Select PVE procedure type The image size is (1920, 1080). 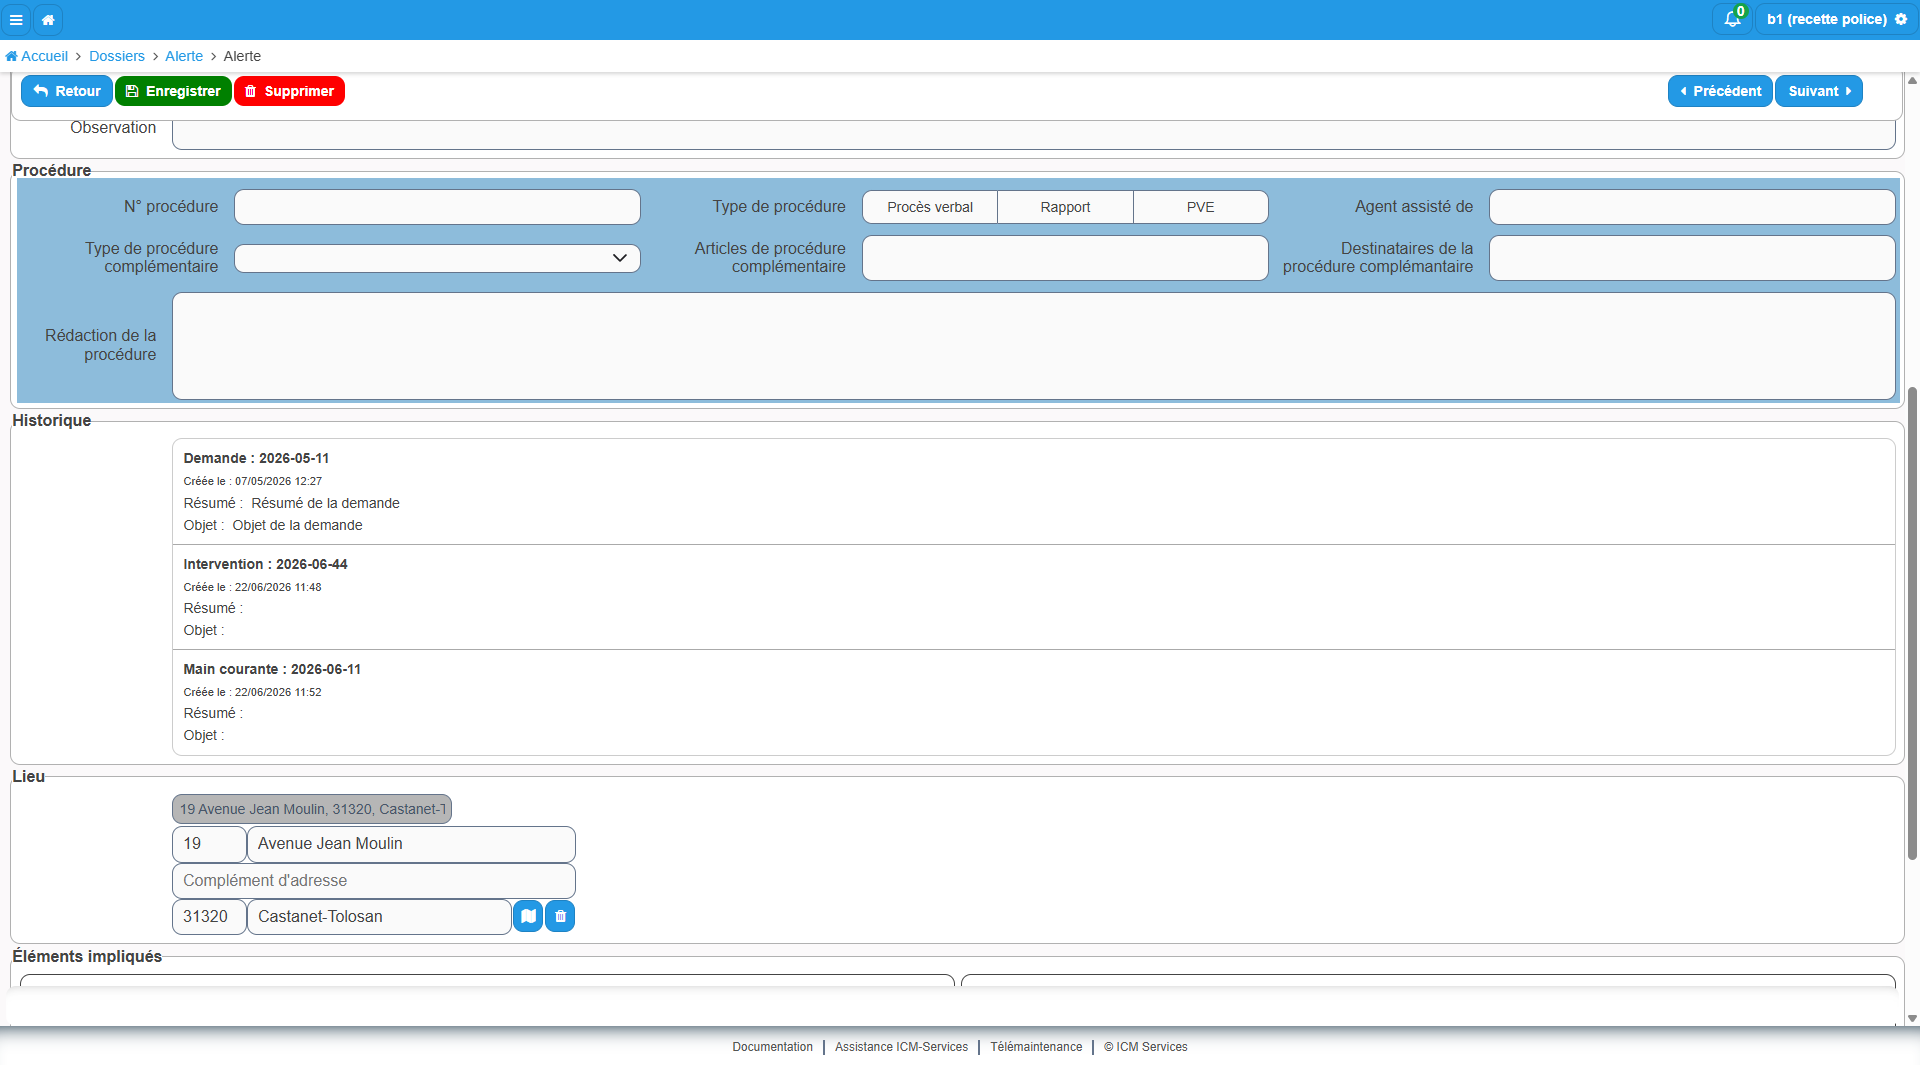pos(1200,207)
